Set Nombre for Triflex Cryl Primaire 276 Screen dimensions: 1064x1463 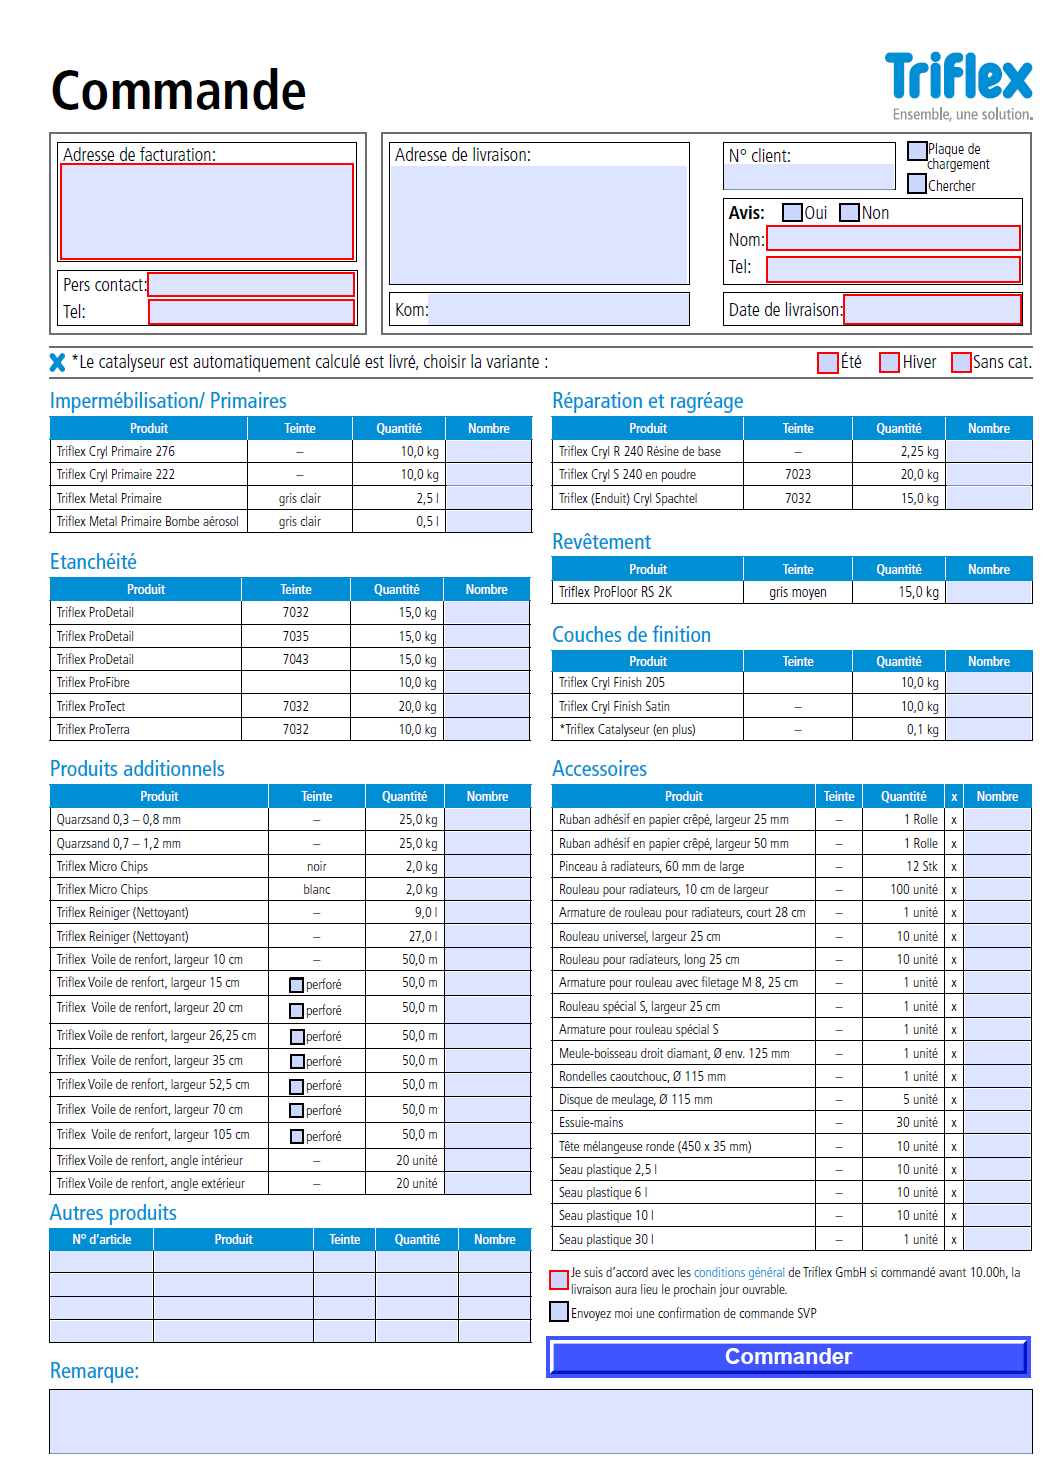pos(488,451)
